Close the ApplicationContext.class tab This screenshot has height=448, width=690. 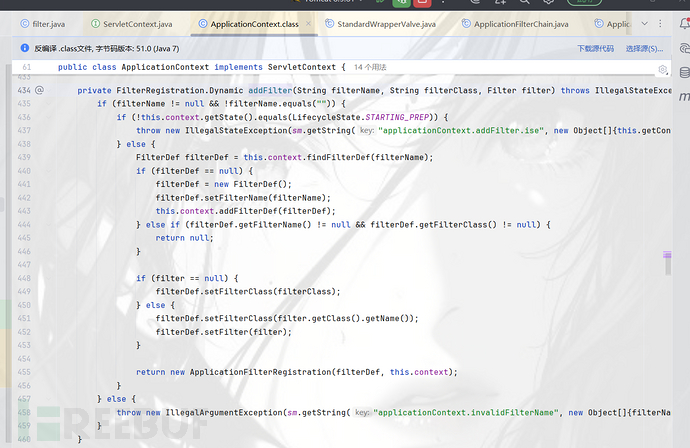[307, 23]
